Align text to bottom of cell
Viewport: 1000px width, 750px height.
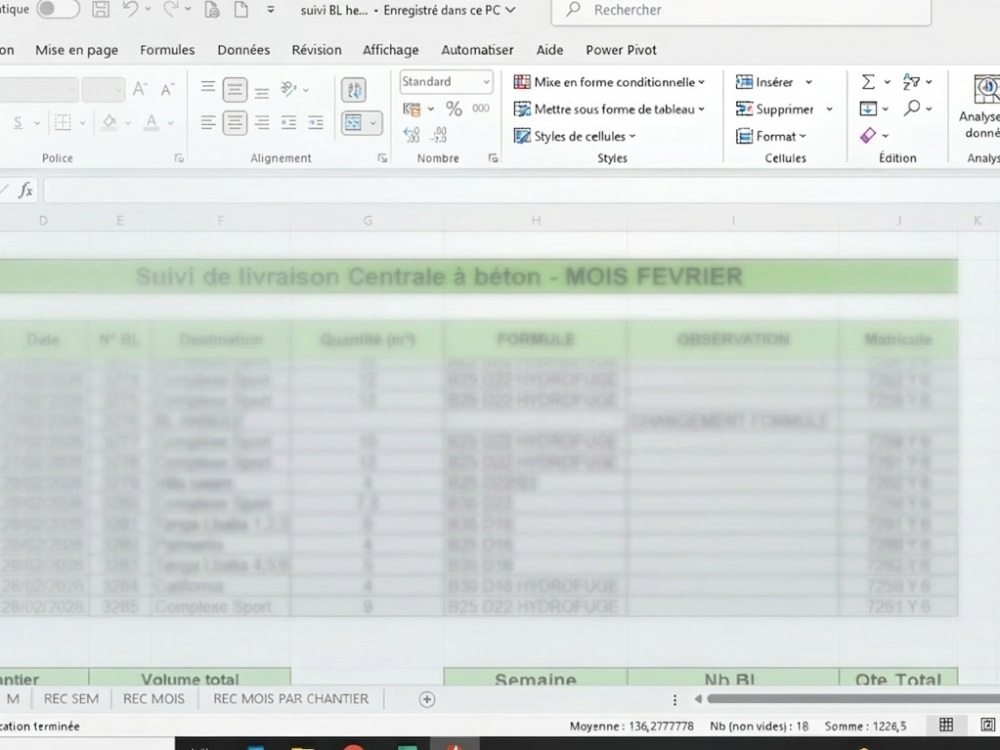click(x=261, y=92)
